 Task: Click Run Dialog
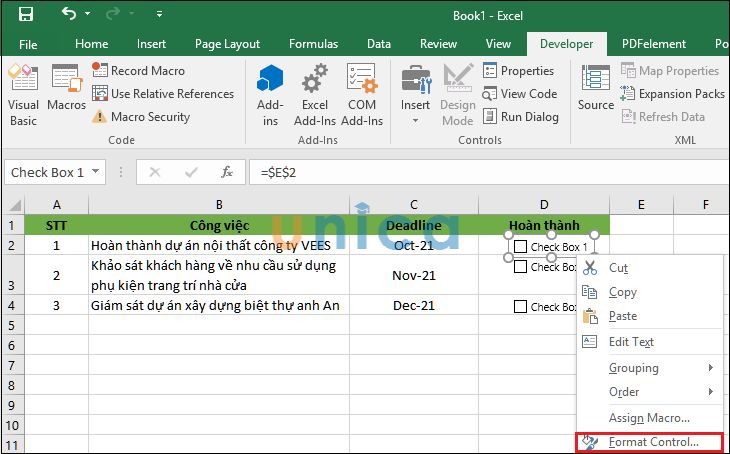[x=520, y=116]
